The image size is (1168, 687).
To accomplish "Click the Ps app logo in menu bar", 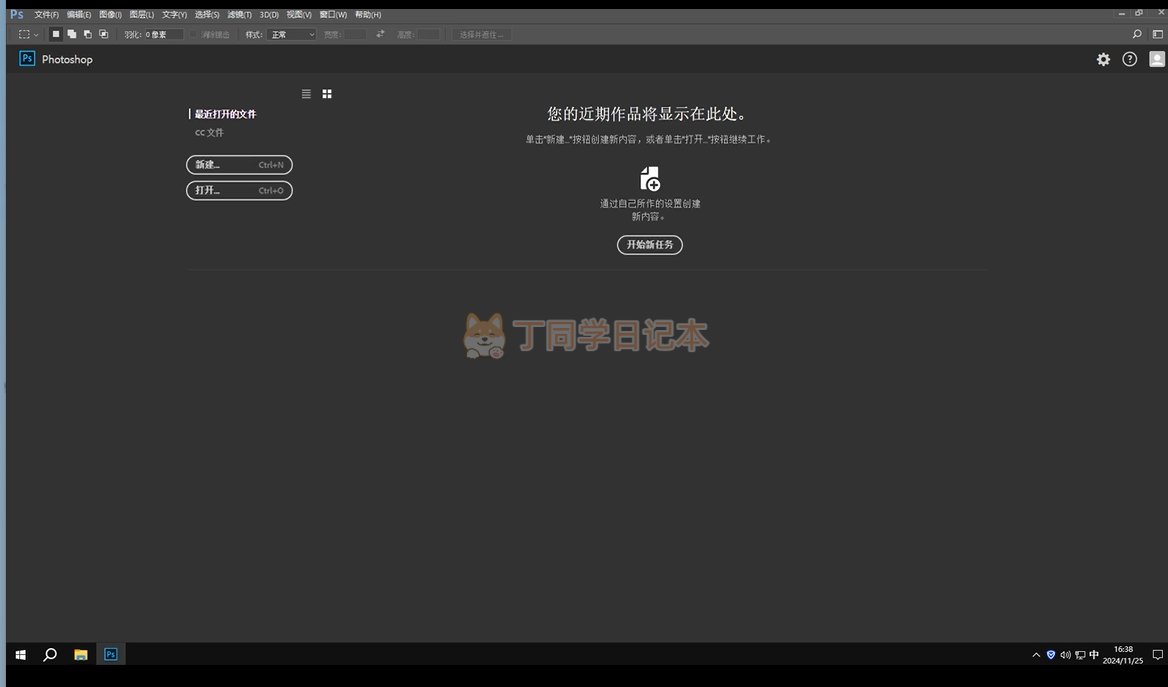I will coord(16,14).
